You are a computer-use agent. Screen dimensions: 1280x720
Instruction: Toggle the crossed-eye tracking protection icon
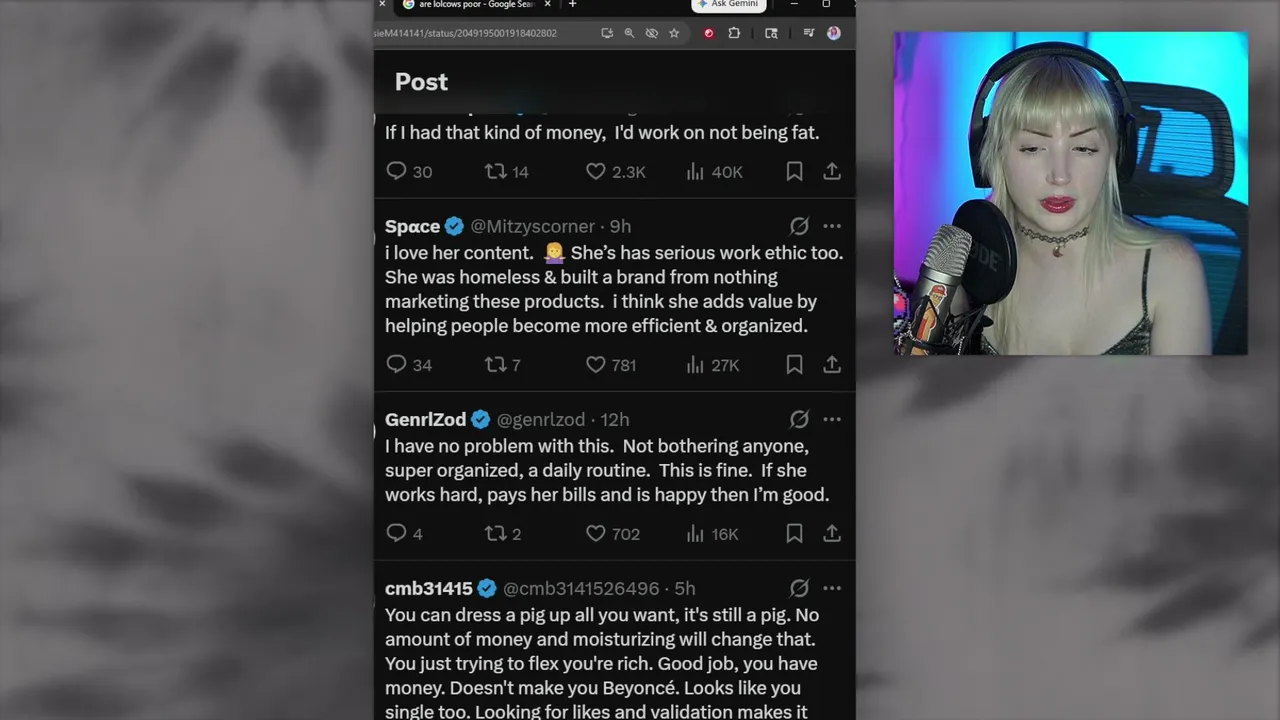click(652, 33)
